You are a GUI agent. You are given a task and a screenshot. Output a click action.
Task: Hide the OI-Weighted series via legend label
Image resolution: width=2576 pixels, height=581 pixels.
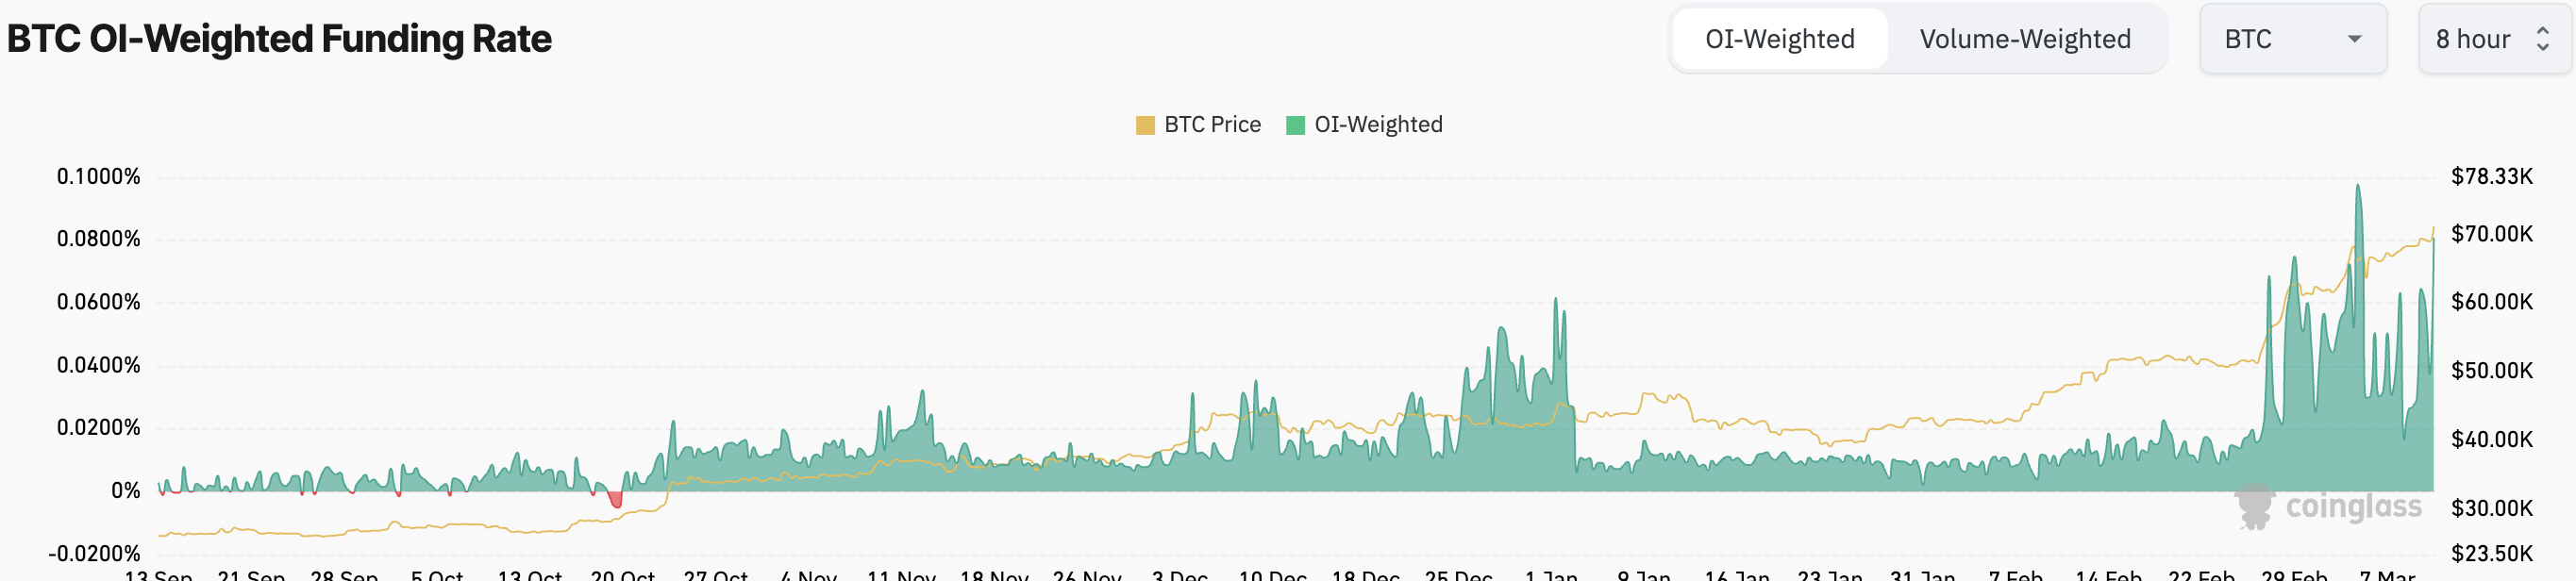(x=1378, y=125)
